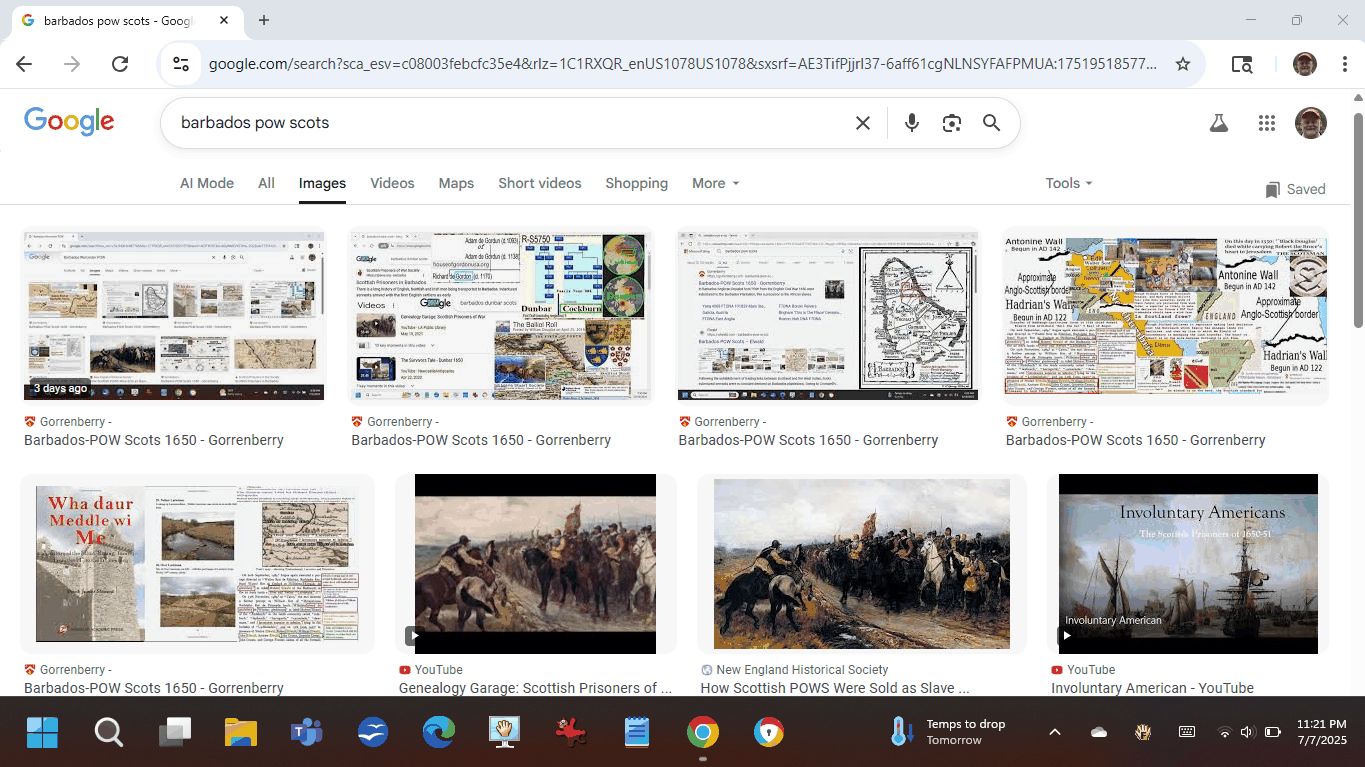Open File Explorer from taskbar

click(x=241, y=733)
